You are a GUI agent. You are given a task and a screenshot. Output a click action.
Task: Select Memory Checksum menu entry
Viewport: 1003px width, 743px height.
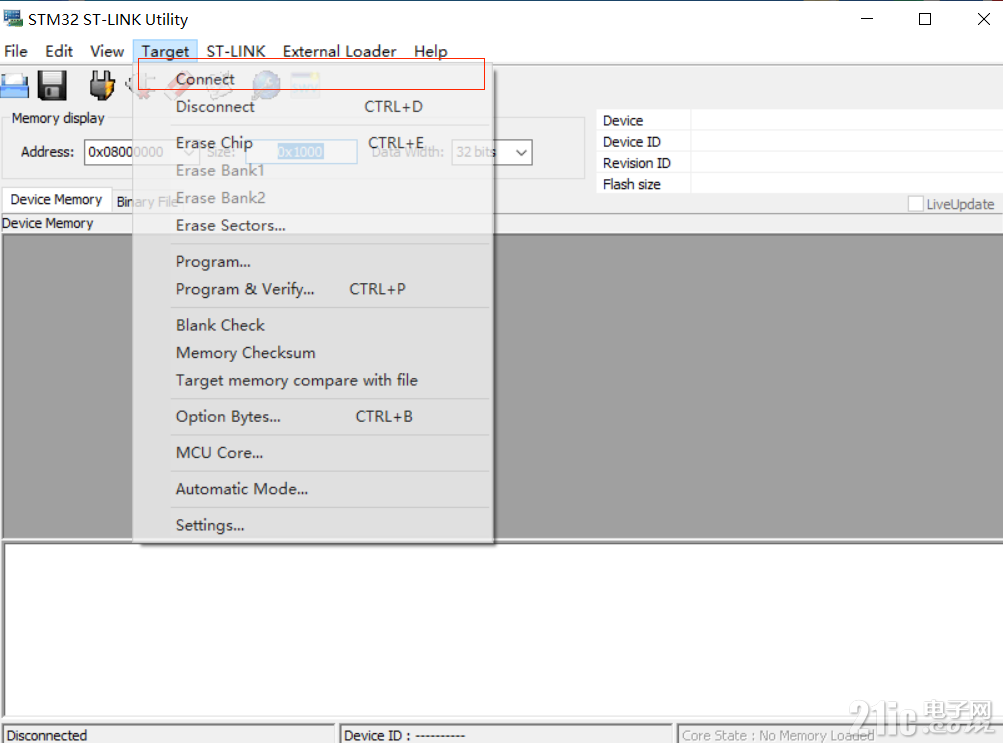click(x=313, y=352)
